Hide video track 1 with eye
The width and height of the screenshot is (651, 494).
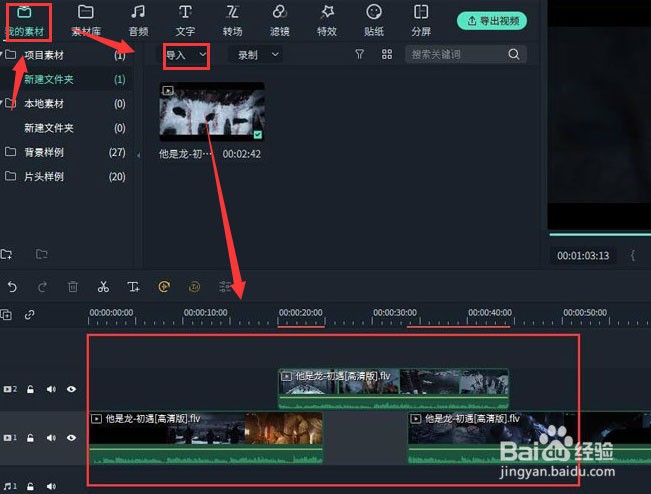[x=71, y=438]
